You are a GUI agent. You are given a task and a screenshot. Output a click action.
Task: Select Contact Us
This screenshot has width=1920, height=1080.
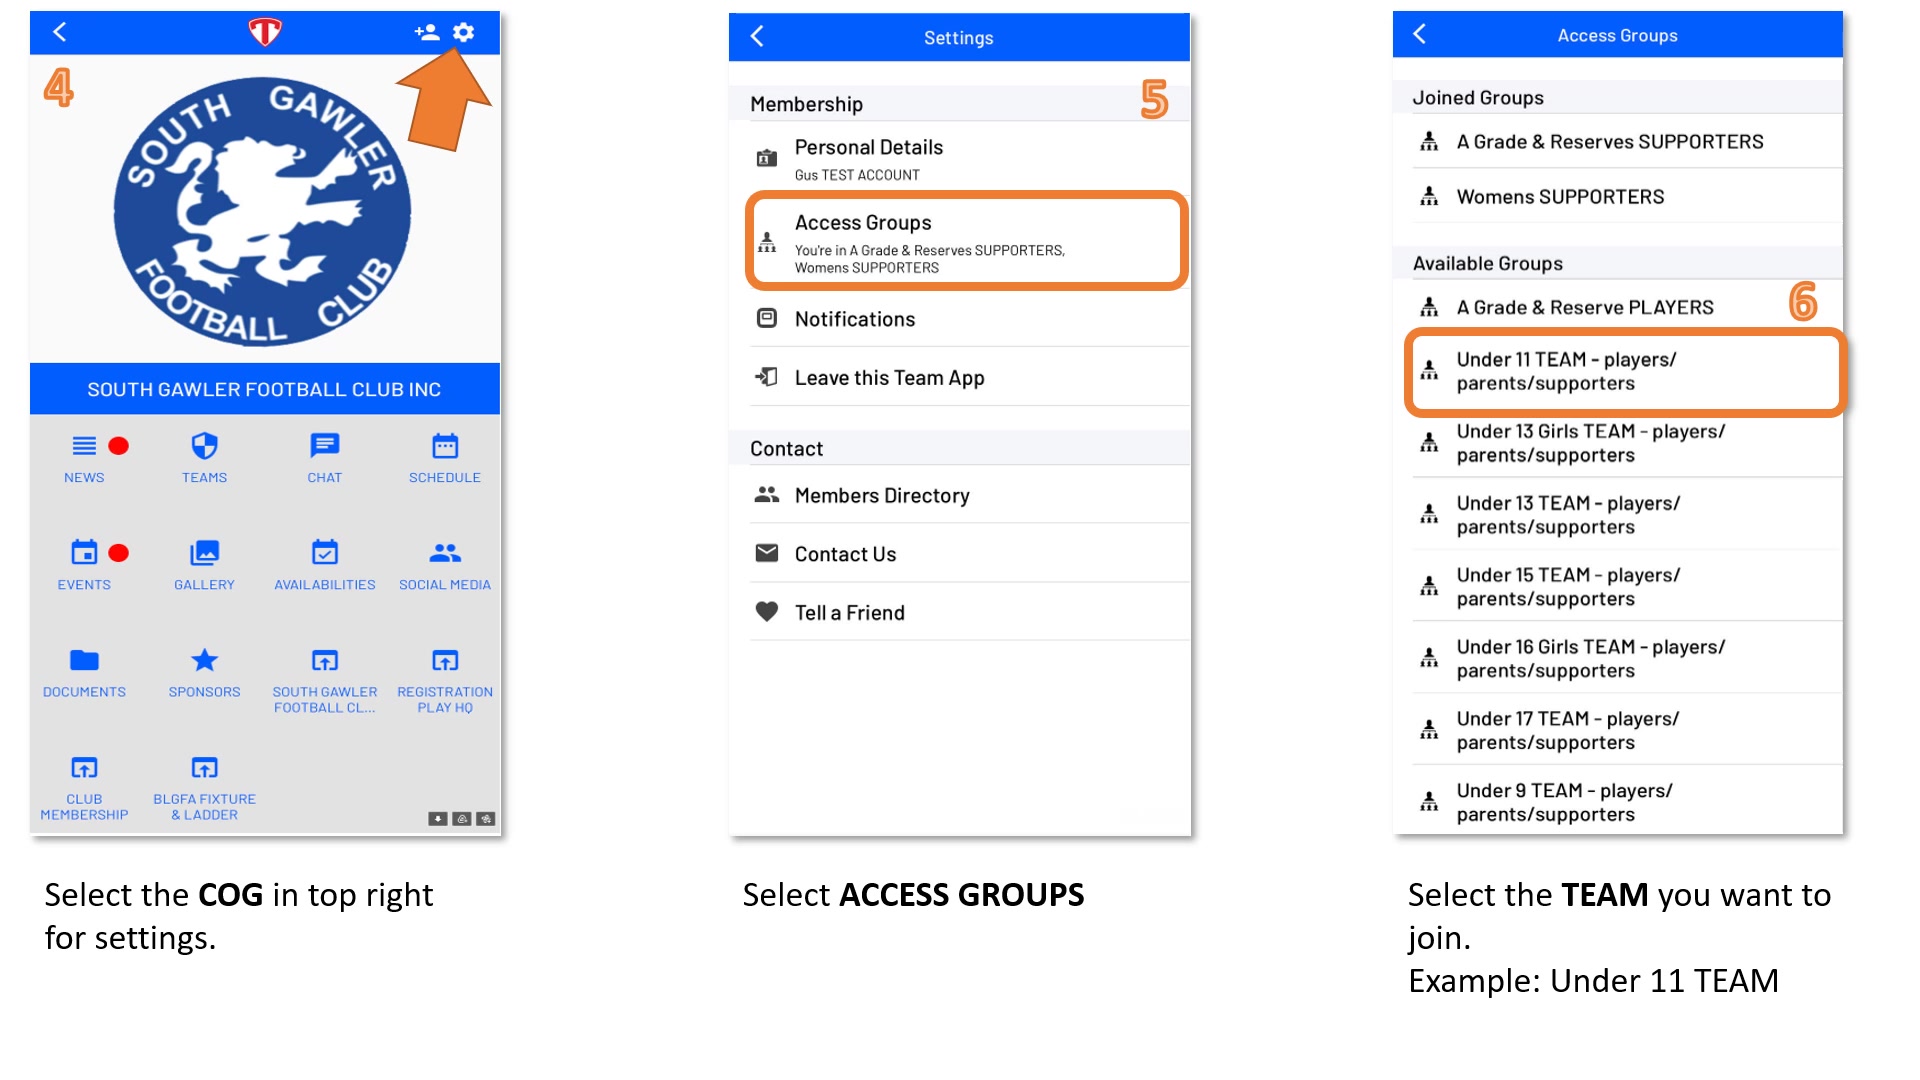point(968,553)
